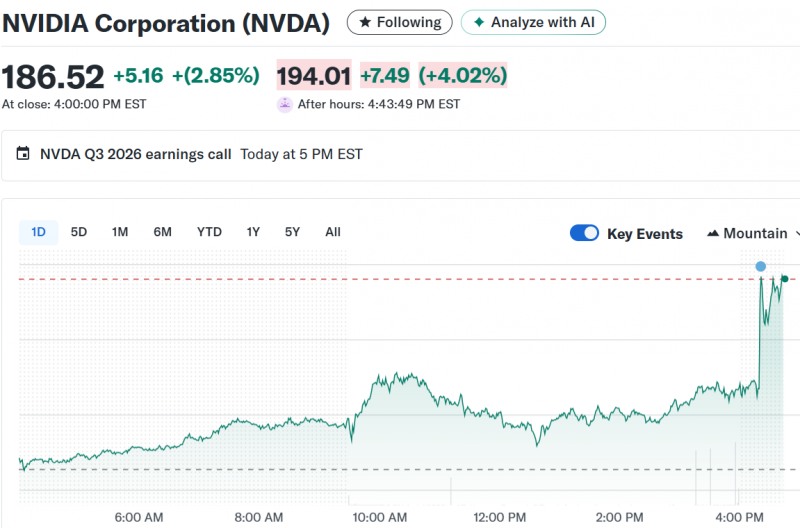This screenshot has width=800, height=528.
Task: Show the 1M chart range
Action: [120, 232]
